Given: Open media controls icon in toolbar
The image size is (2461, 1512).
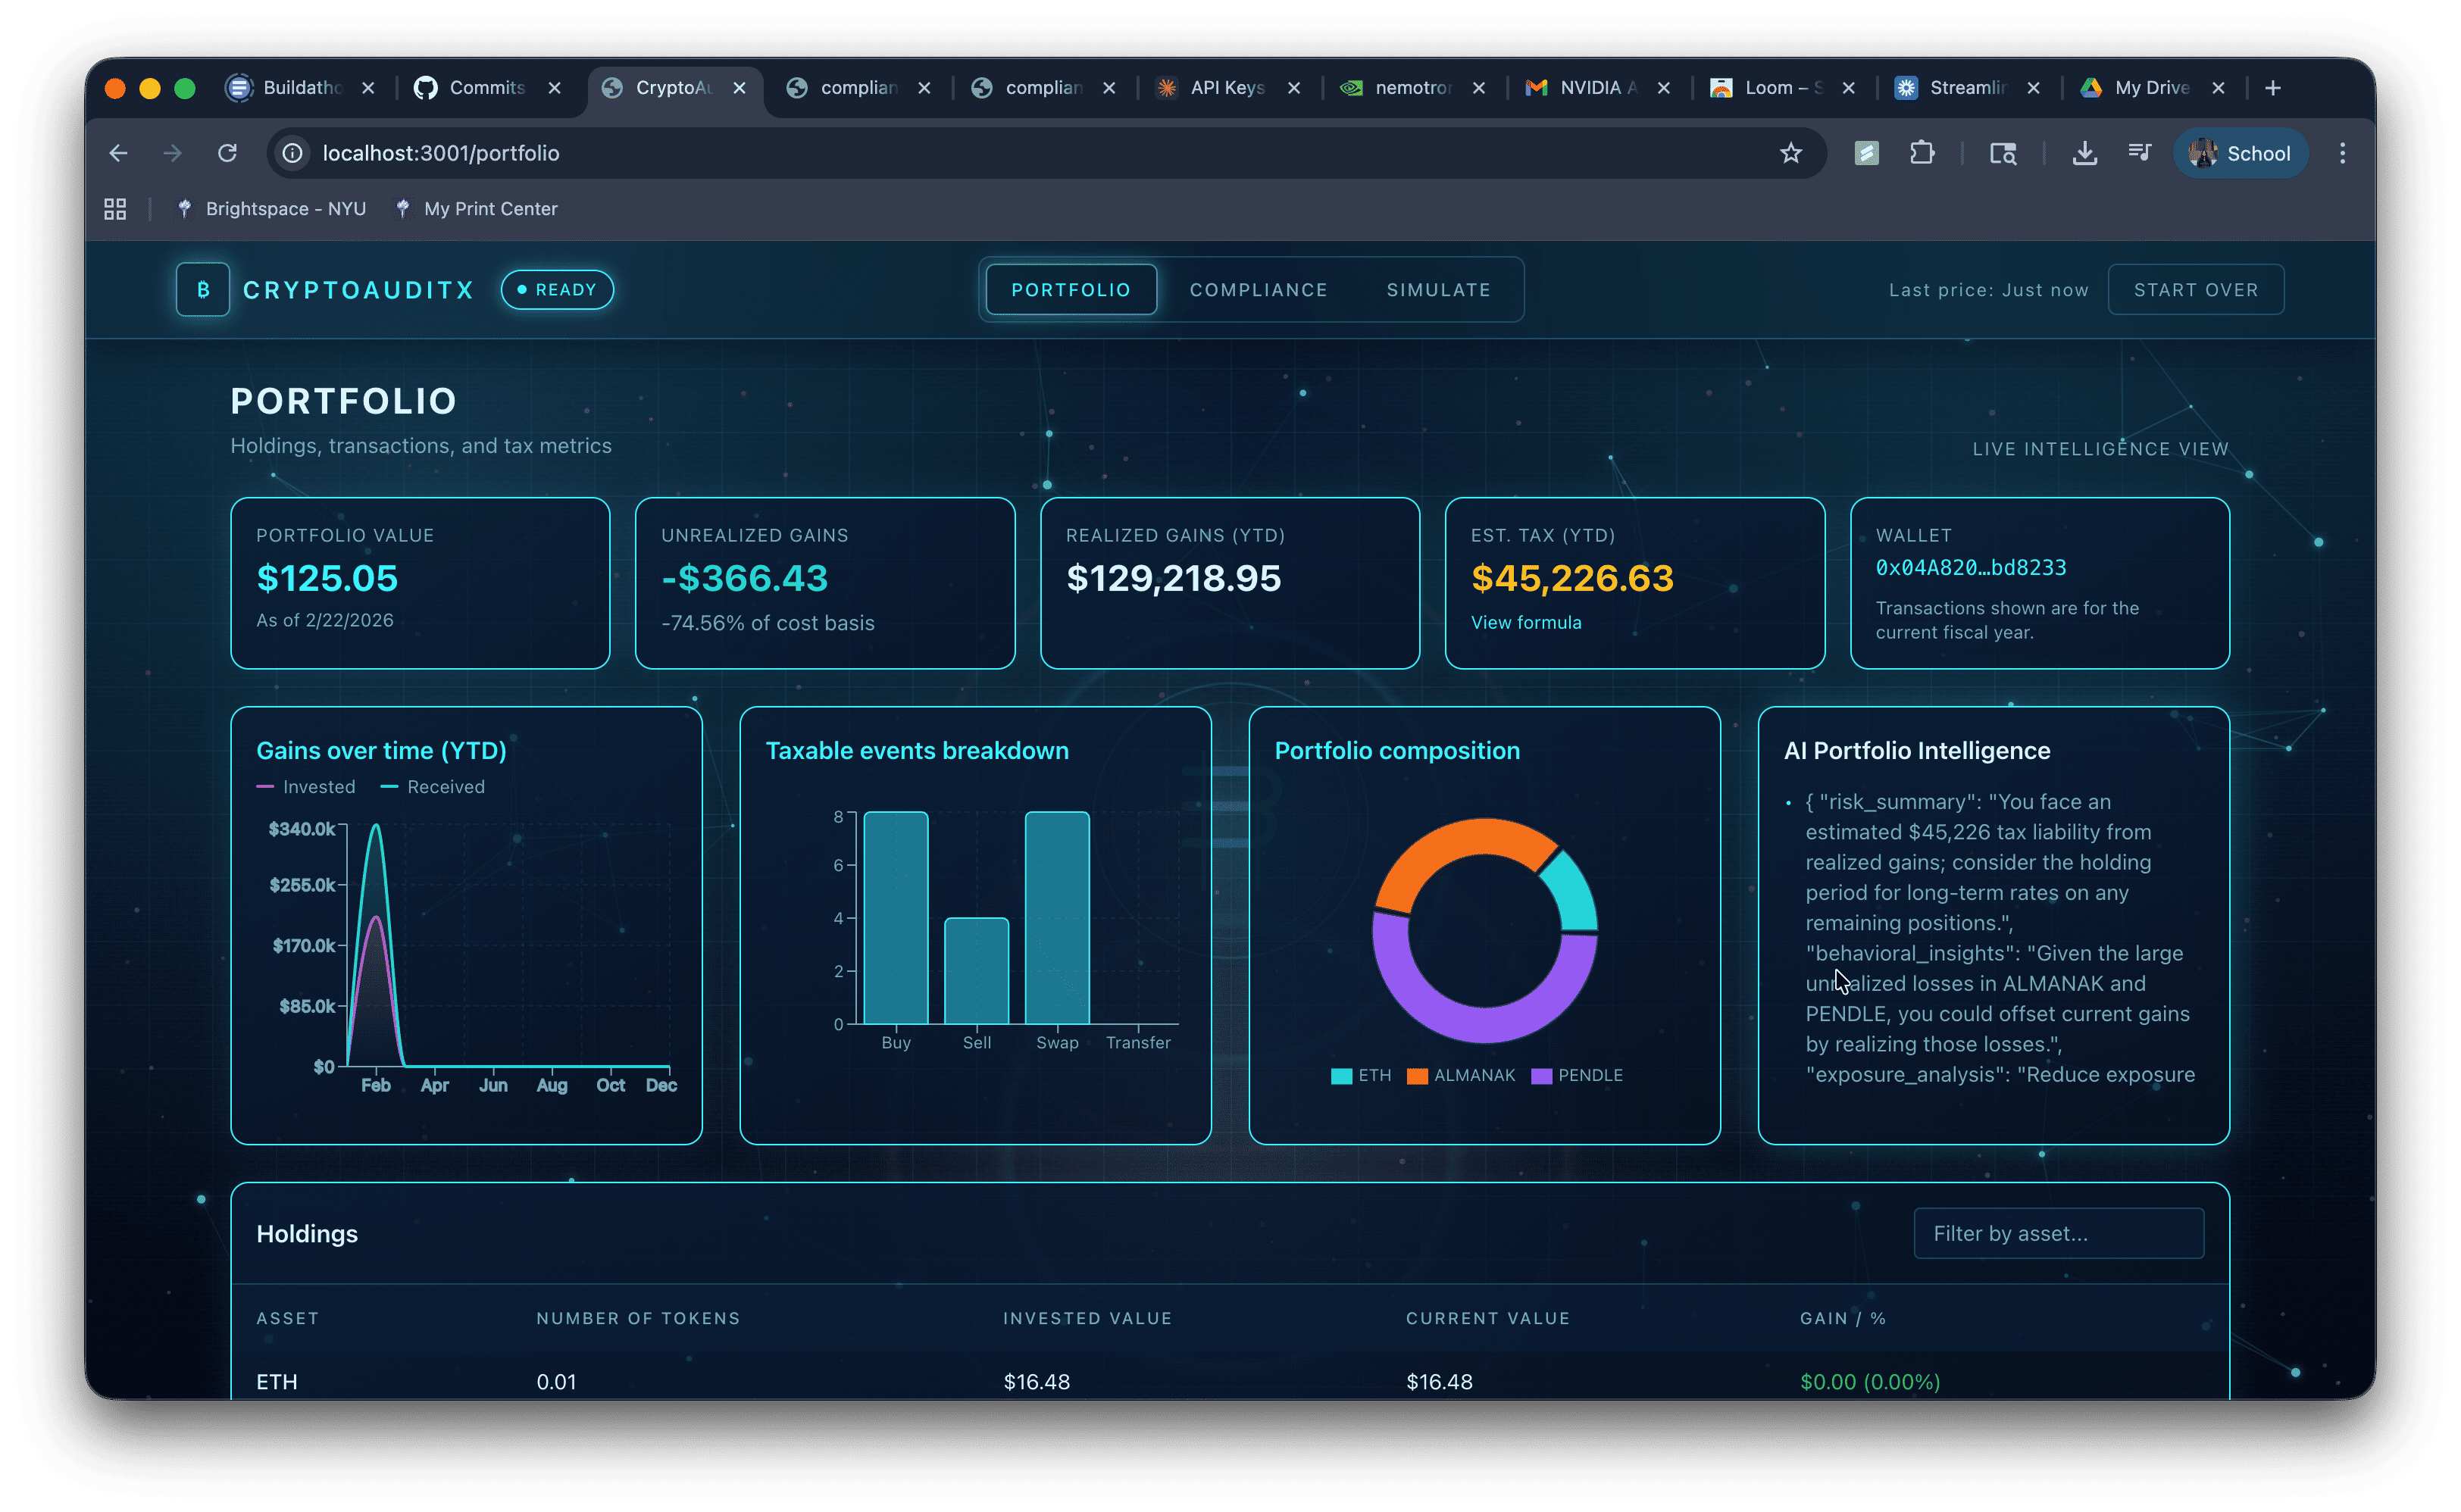Looking at the screenshot, I should tap(2139, 153).
